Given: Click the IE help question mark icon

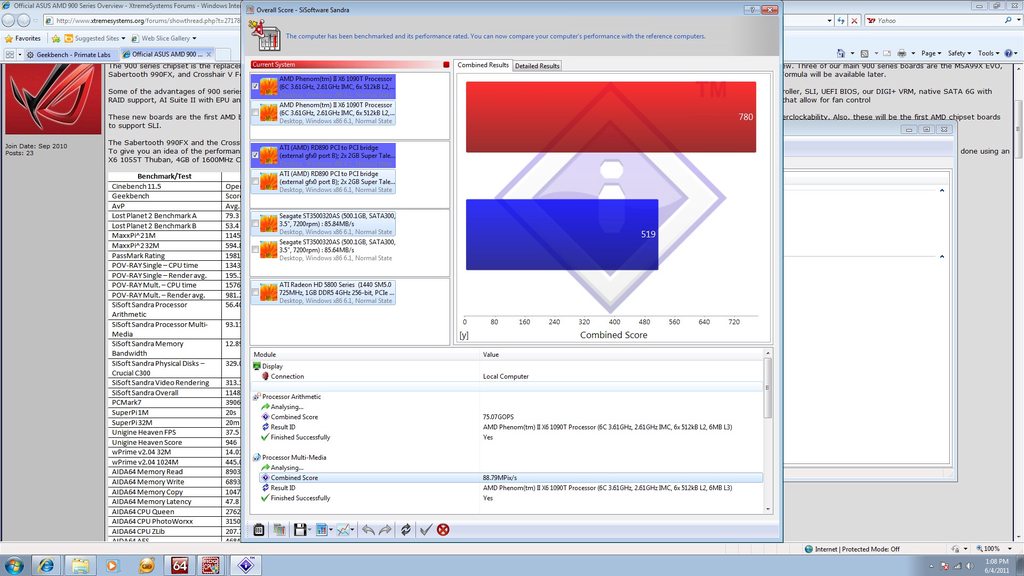Looking at the screenshot, I should tap(1008, 54).
